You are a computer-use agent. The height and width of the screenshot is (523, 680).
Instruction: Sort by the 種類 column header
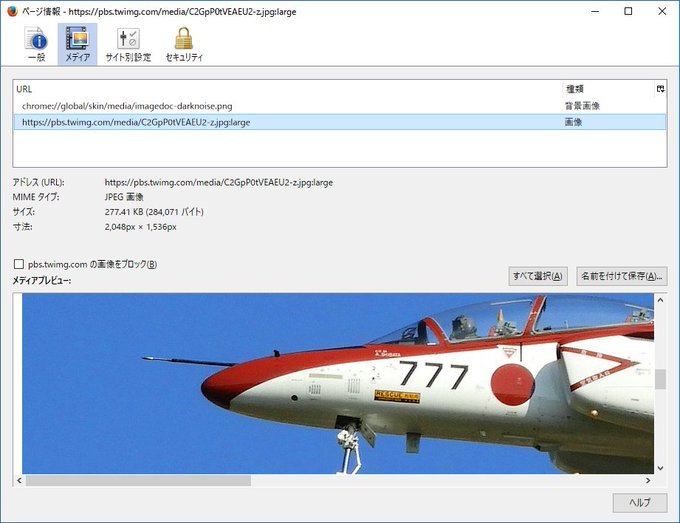point(608,89)
